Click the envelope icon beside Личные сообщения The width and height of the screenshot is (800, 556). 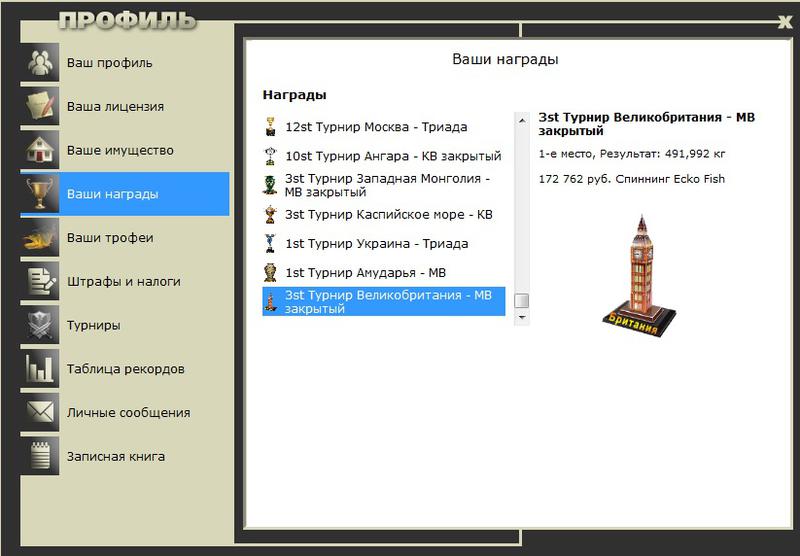point(40,412)
